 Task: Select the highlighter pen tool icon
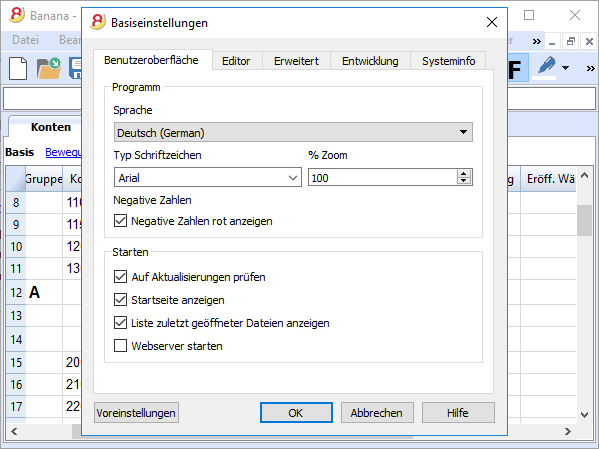coord(546,66)
